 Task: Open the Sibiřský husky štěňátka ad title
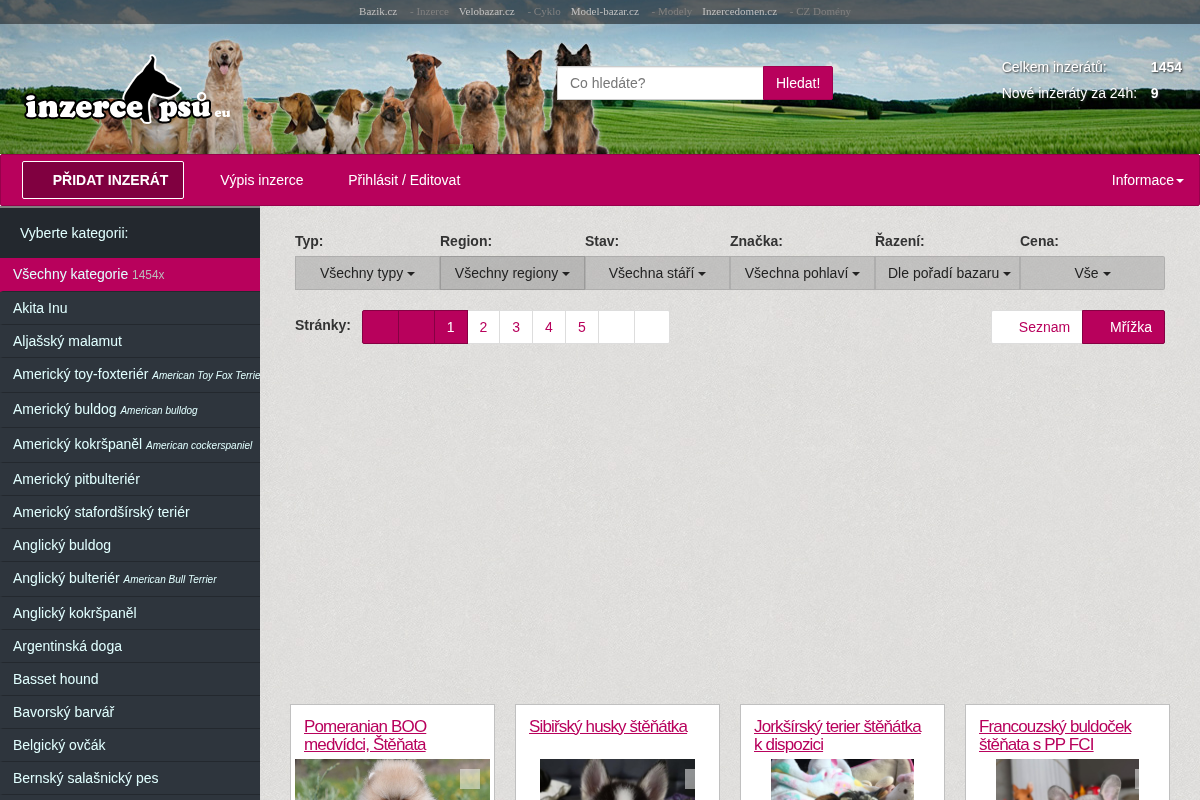pos(608,726)
